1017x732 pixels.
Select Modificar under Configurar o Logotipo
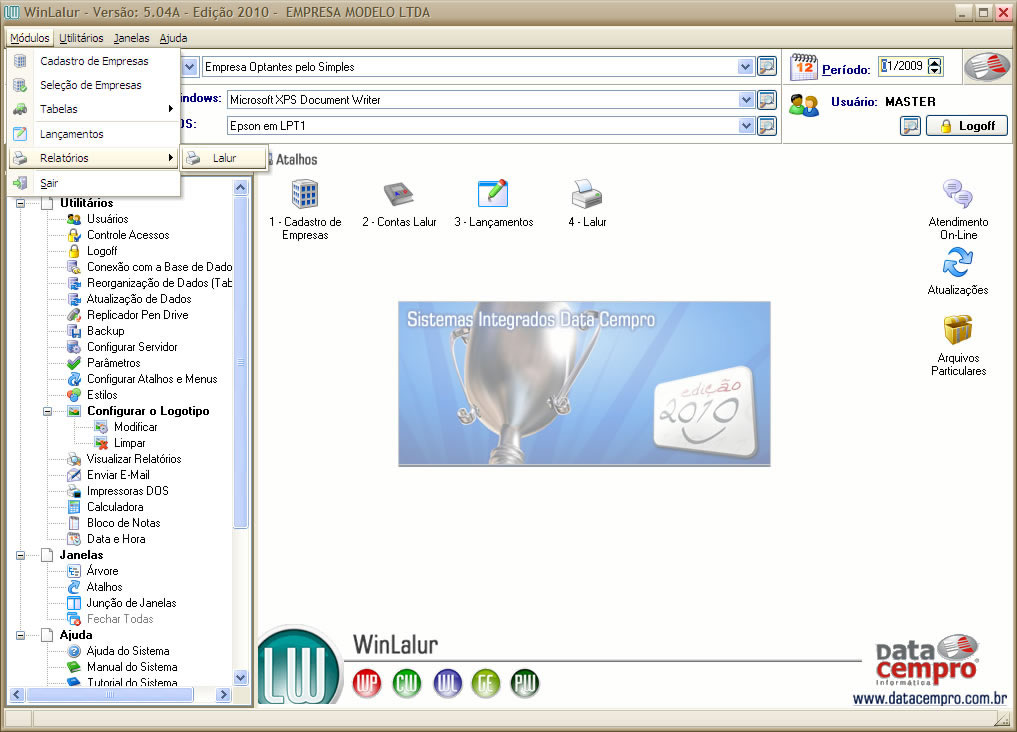tap(136, 427)
